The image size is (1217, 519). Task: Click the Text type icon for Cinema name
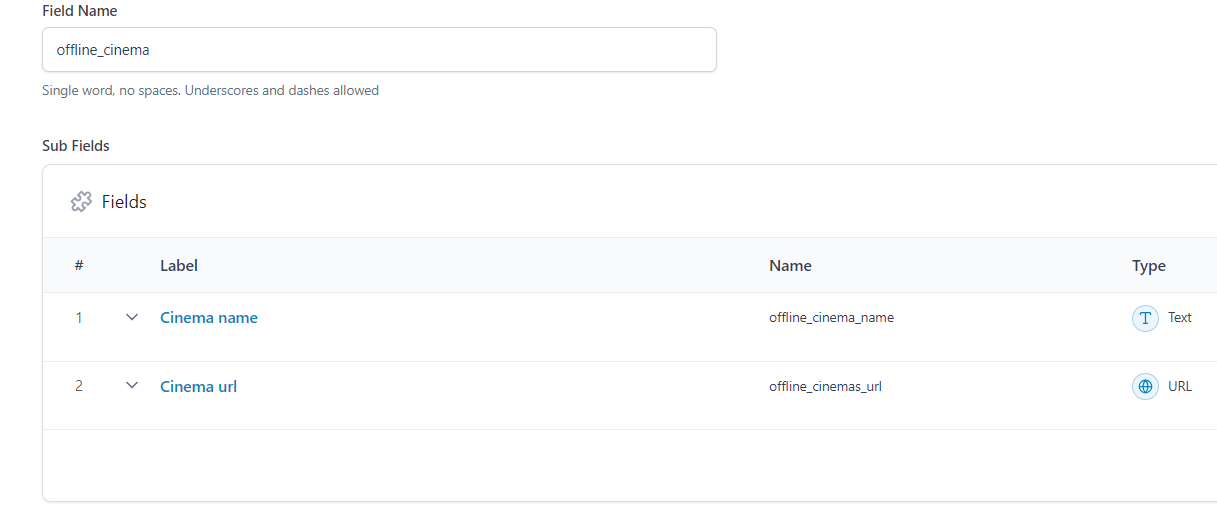point(1145,318)
